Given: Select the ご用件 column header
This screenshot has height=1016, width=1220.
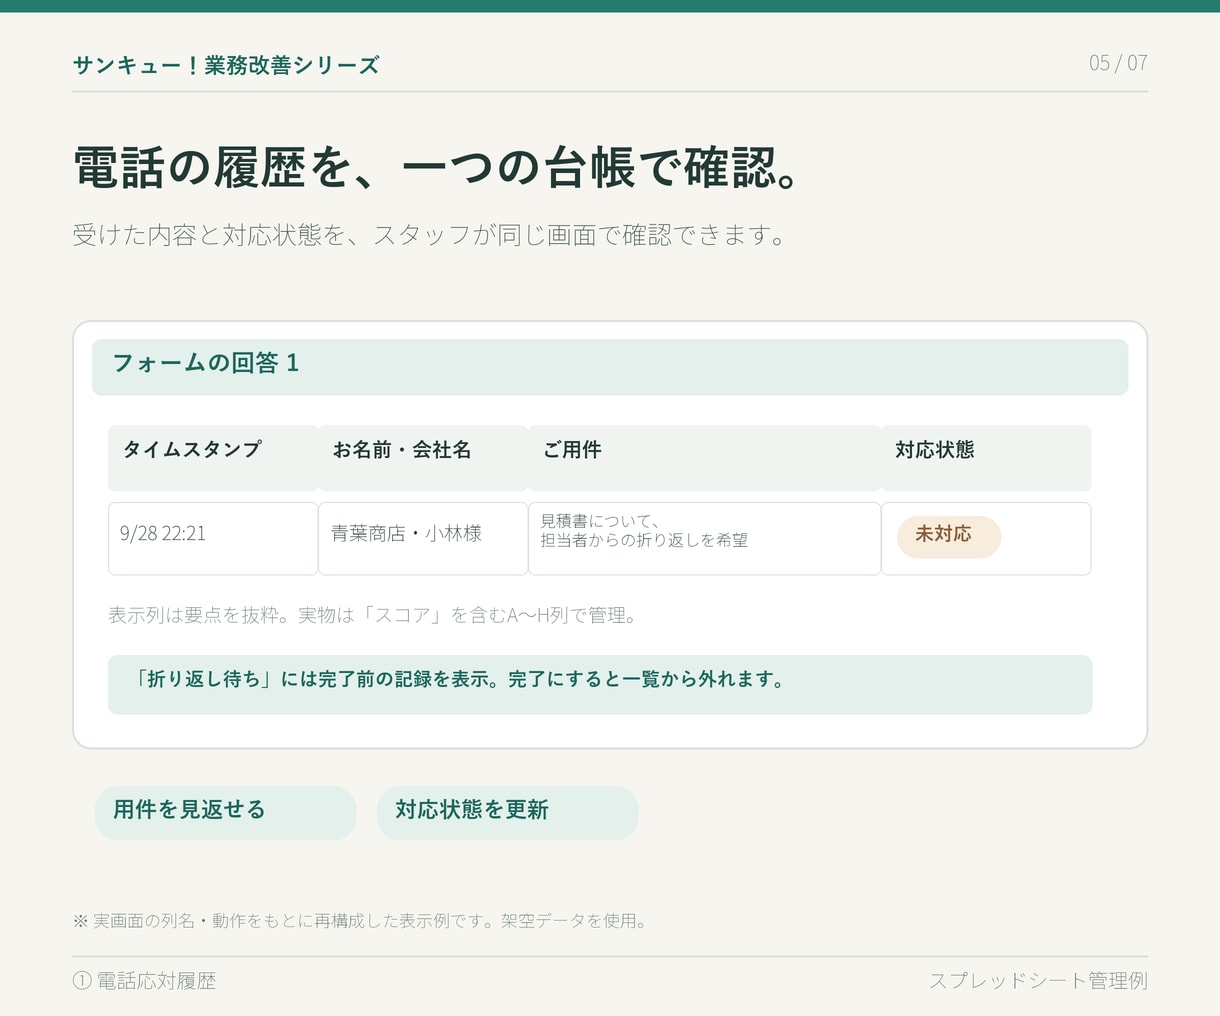Looking at the screenshot, I should coord(704,458).
